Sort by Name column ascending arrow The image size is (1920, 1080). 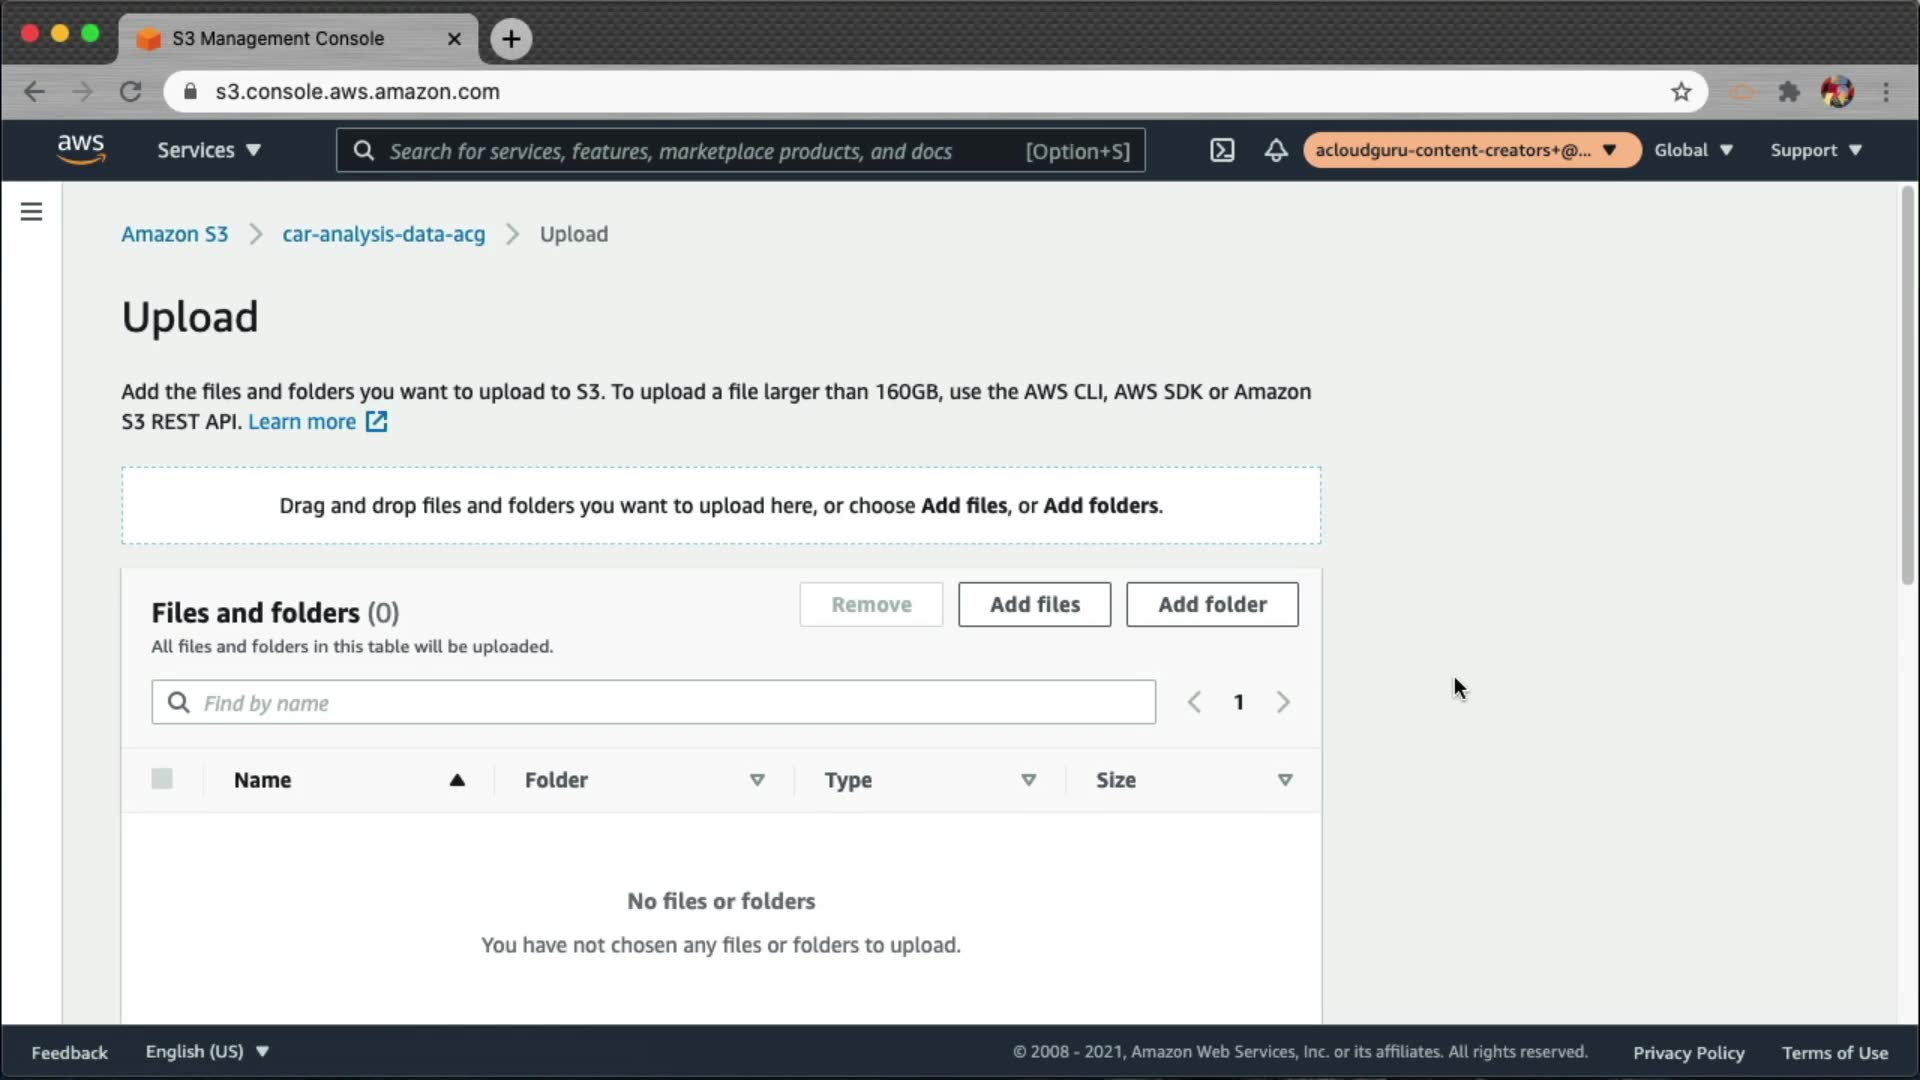pyautogui.click(x=457, y=780)
